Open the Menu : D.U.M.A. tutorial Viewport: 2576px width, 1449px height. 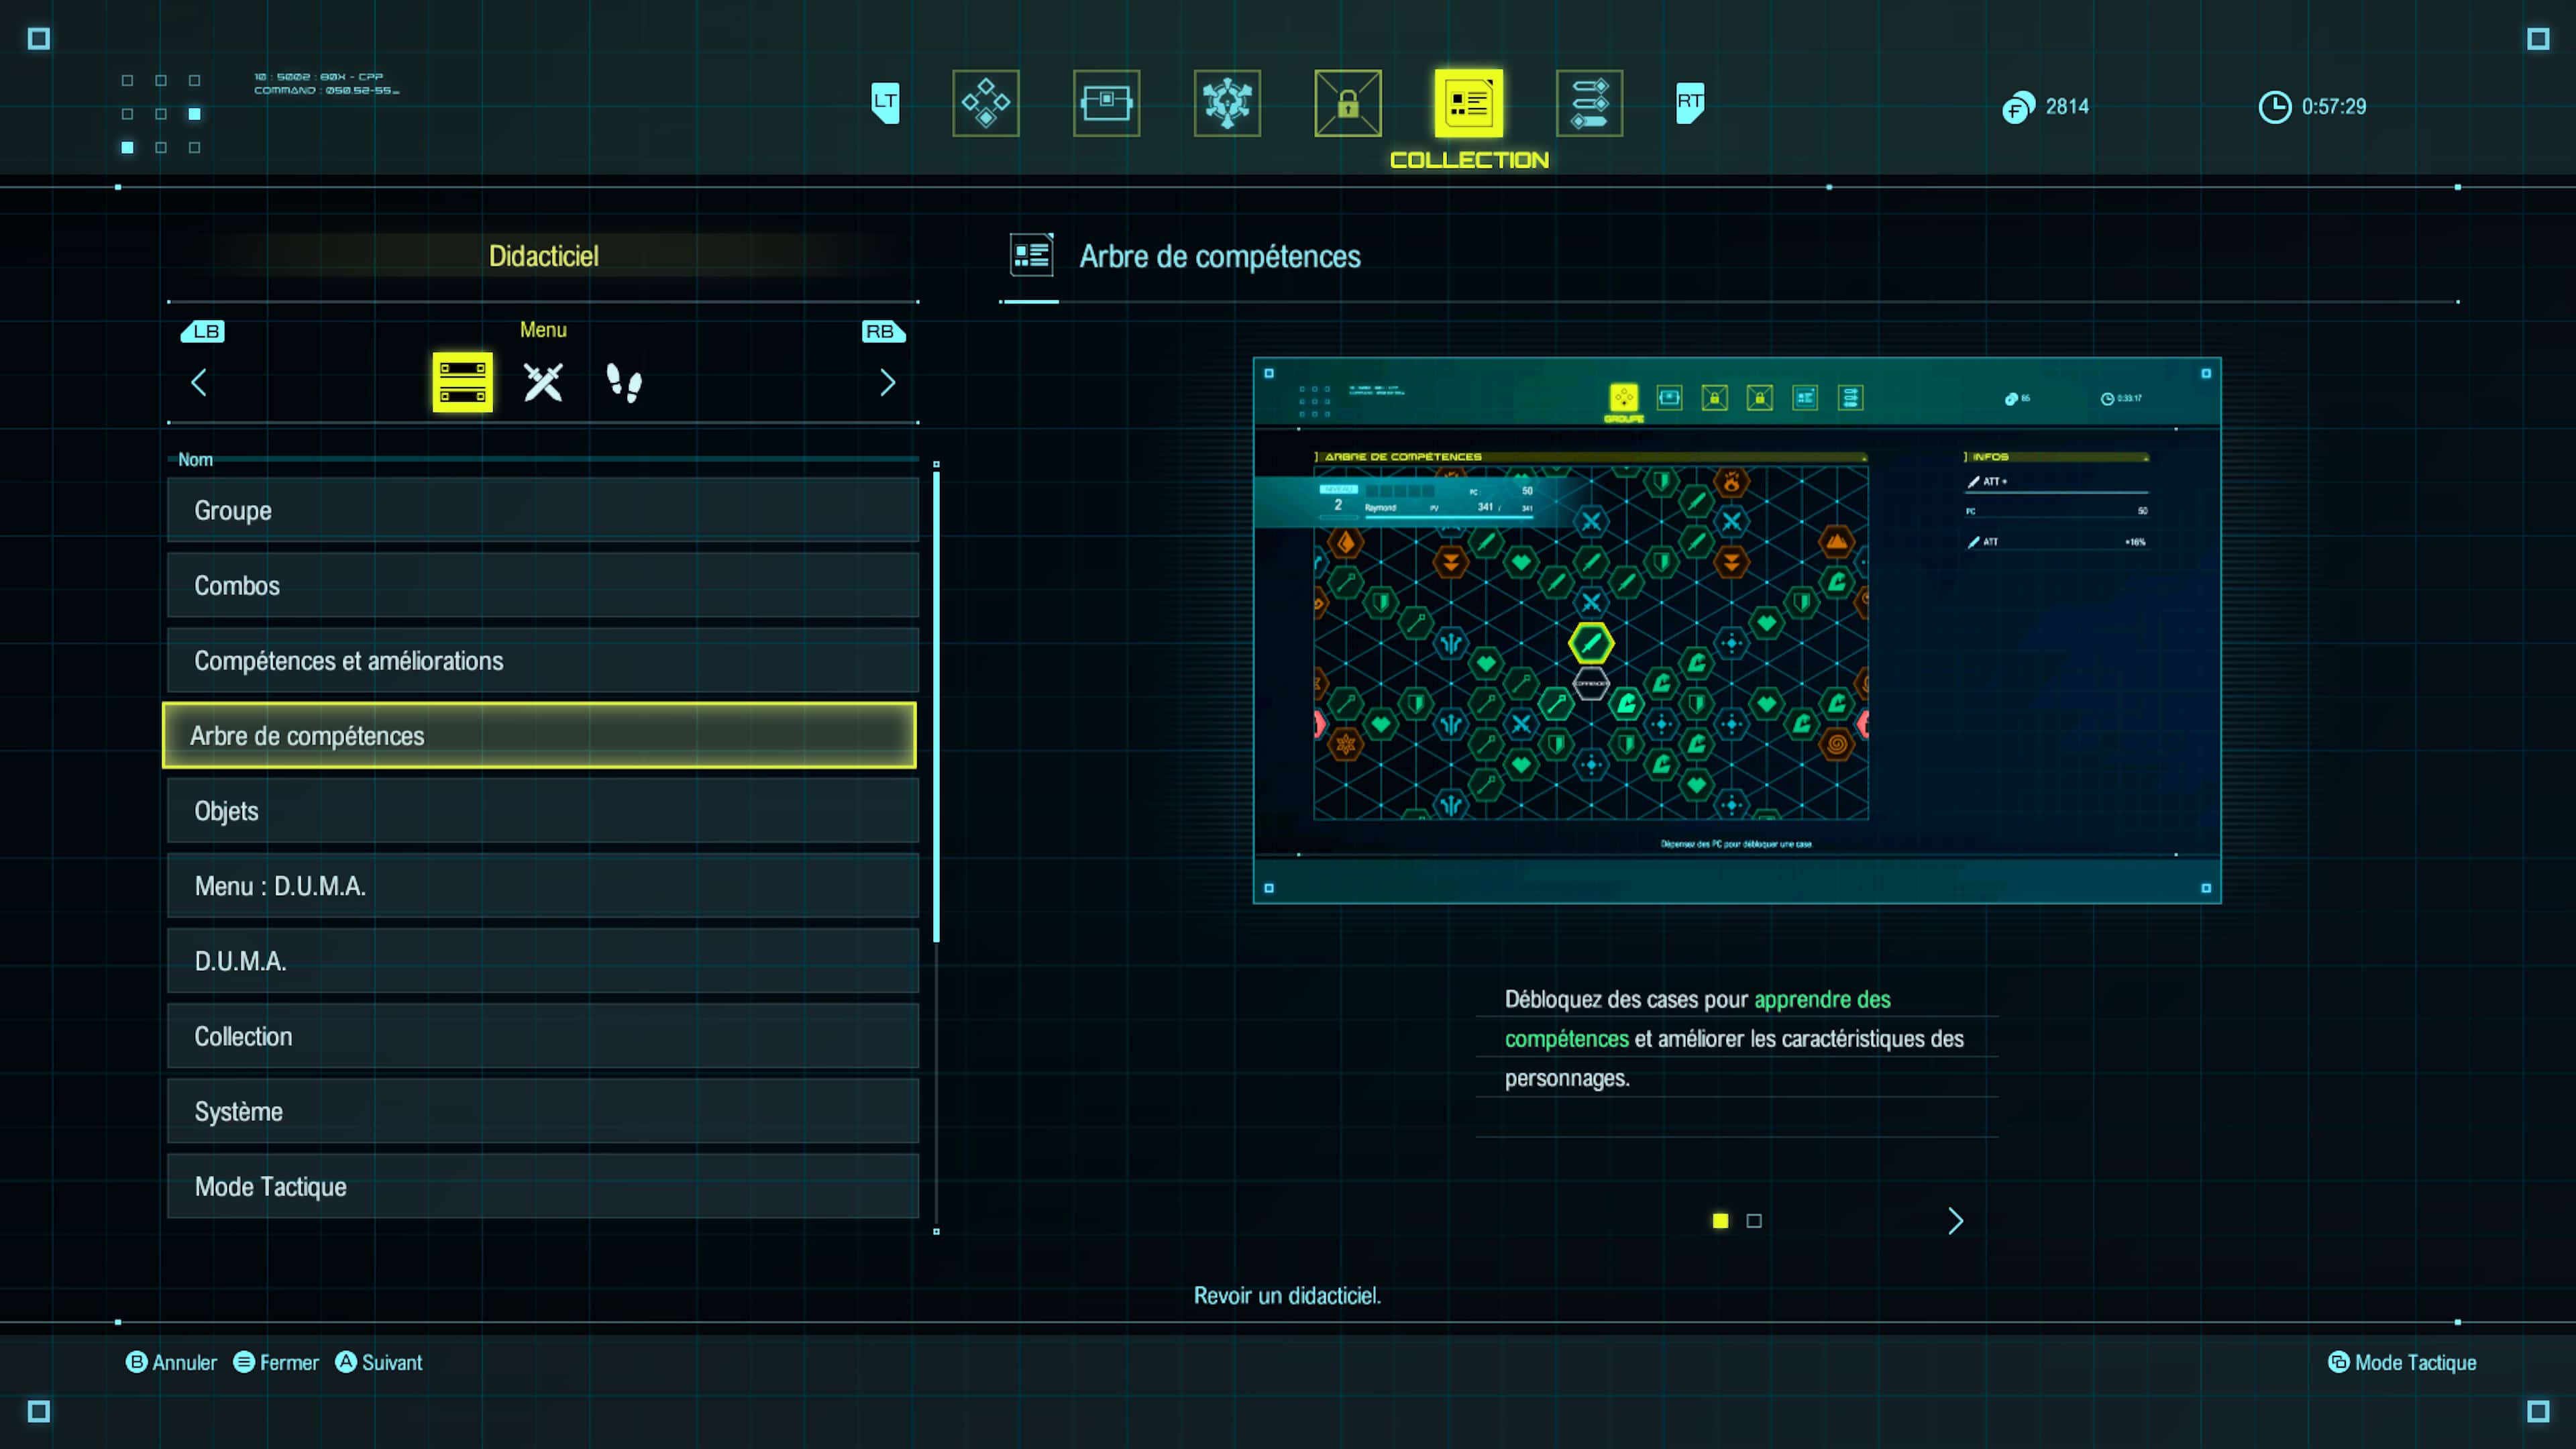tap(543, 886)
